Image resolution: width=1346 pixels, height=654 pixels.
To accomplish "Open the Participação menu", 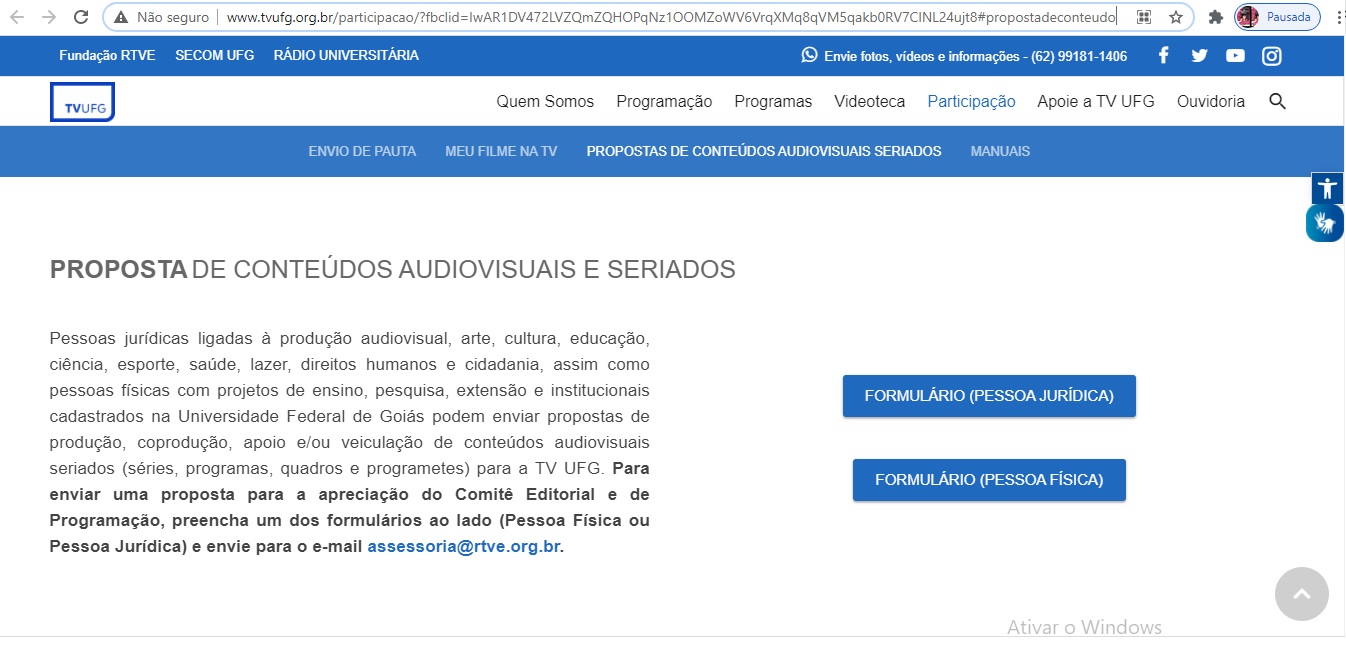I will [x=971, y=101].
